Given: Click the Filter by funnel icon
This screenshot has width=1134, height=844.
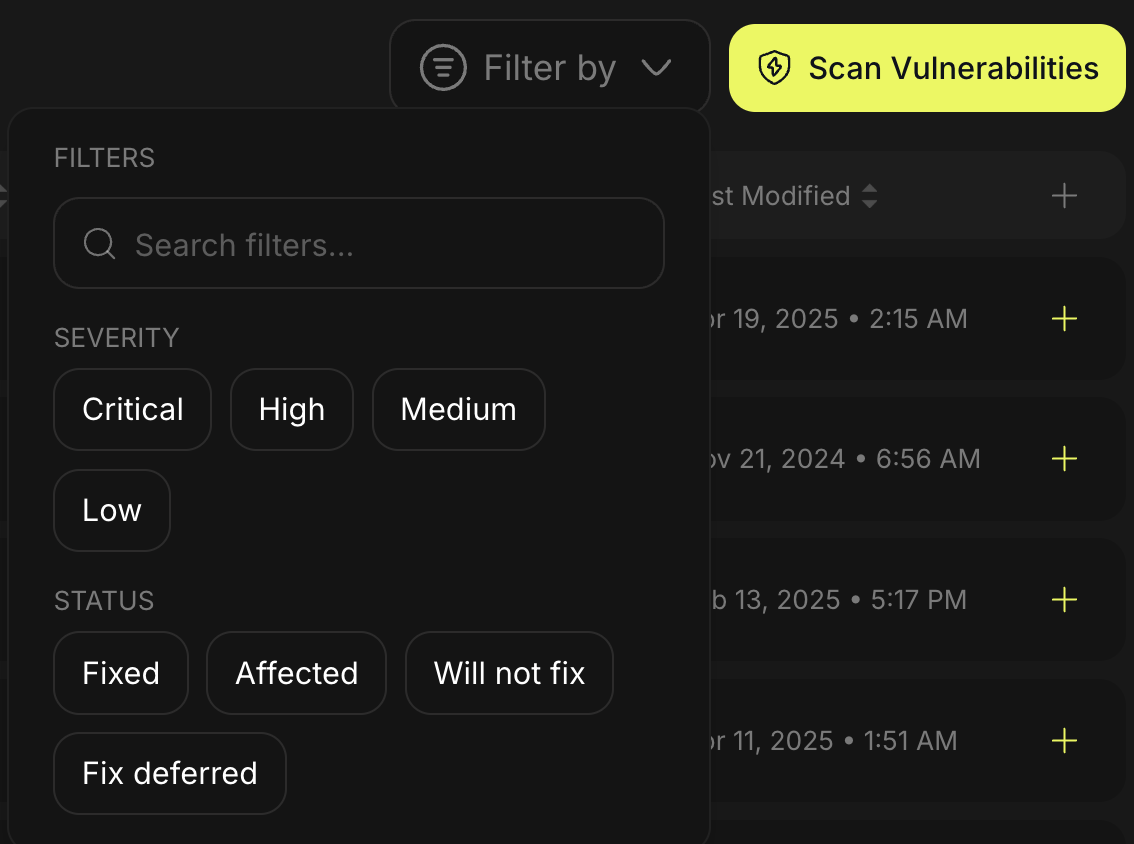Looking at the screenshot, I should pyautogui.click(x=443, y=67).
